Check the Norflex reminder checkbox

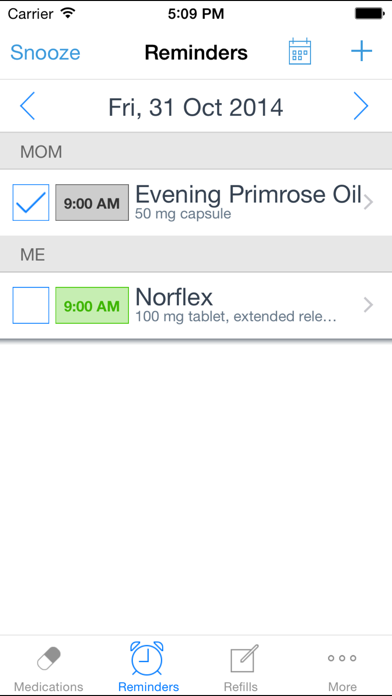click(31, 305)
